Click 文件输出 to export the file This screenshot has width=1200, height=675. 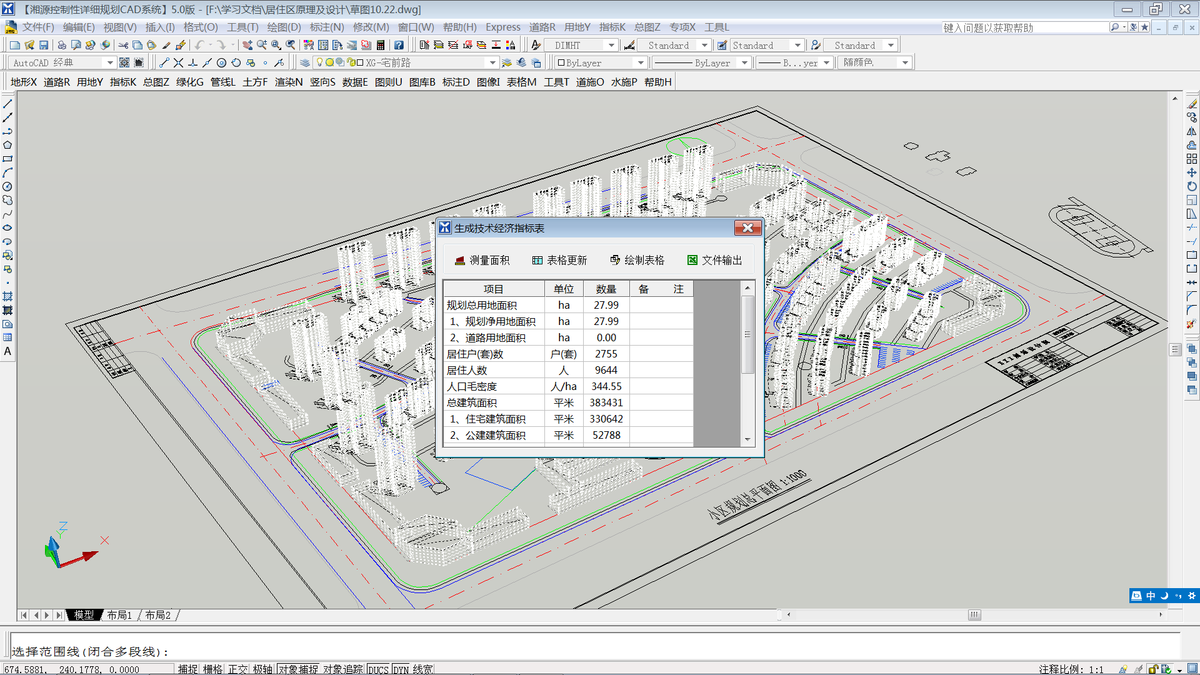pyautogui.click(x=715, y=260)
